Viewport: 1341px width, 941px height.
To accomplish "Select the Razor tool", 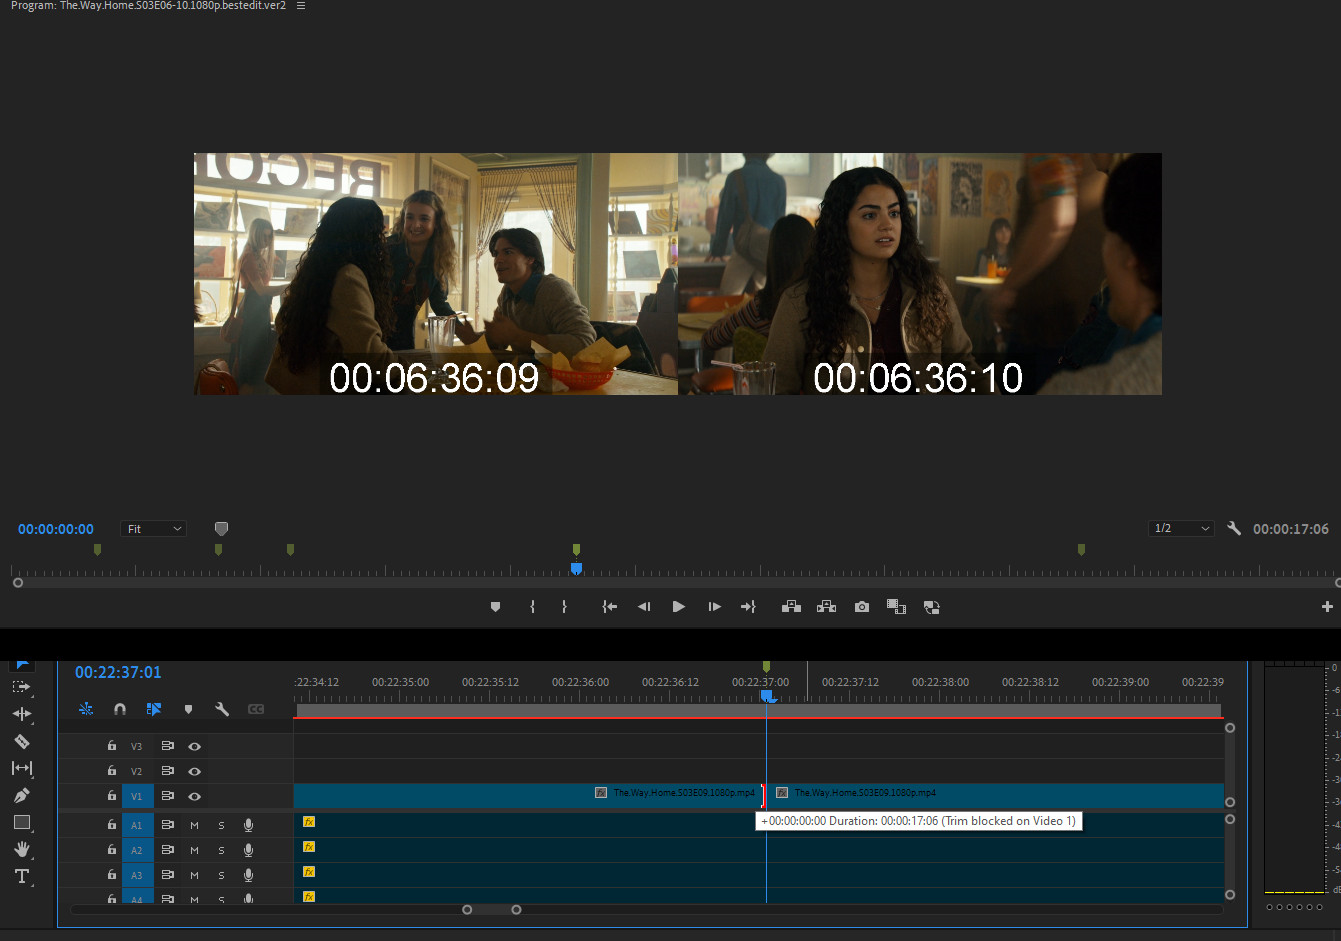I will 21,741.
